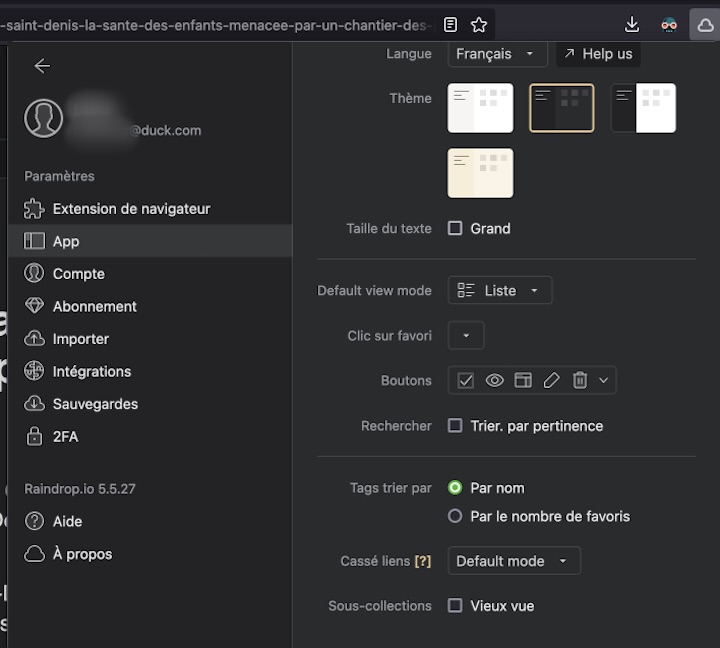Open the Aide help link
The image size is (720, 648).
coord(67,521)
